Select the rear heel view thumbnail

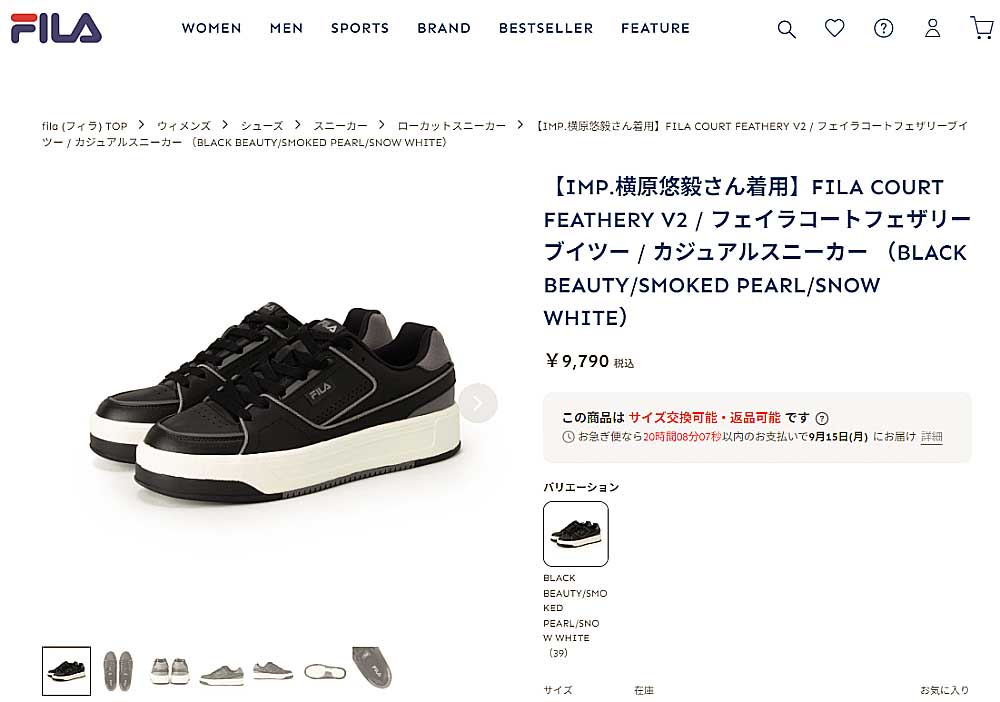pyautogui.click(x=170, y=671)
